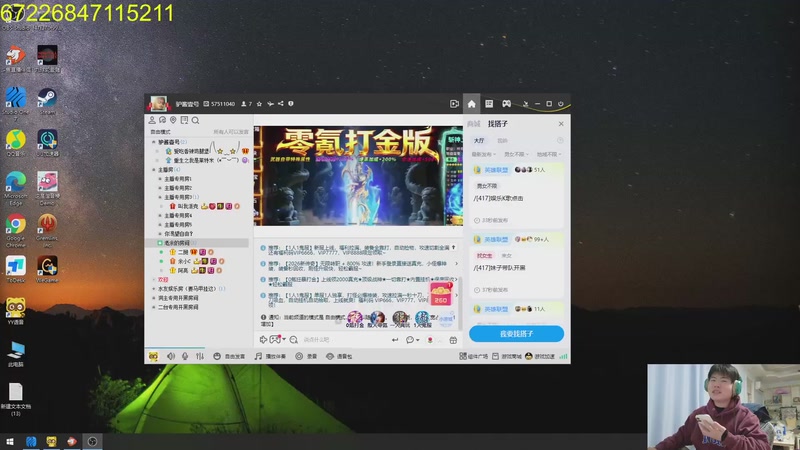
Task: Select user 二腿 in channel list
Action: 183,252
